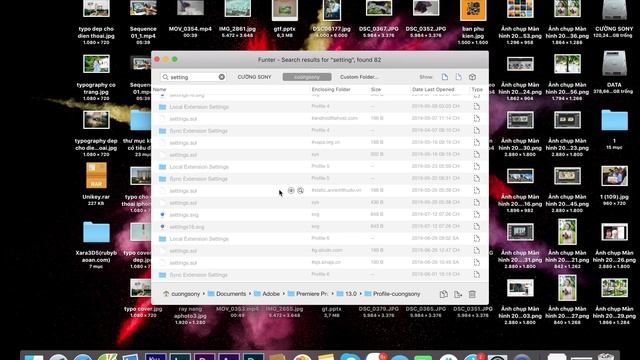The width and height of the screenshot is (640, 360).
Task: Click Quick Look eye icon on hovered row
Action: click(x=291, y=191)
